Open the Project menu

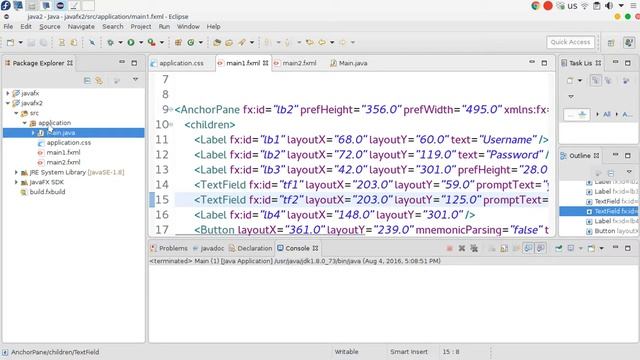[x=141, y=27]
